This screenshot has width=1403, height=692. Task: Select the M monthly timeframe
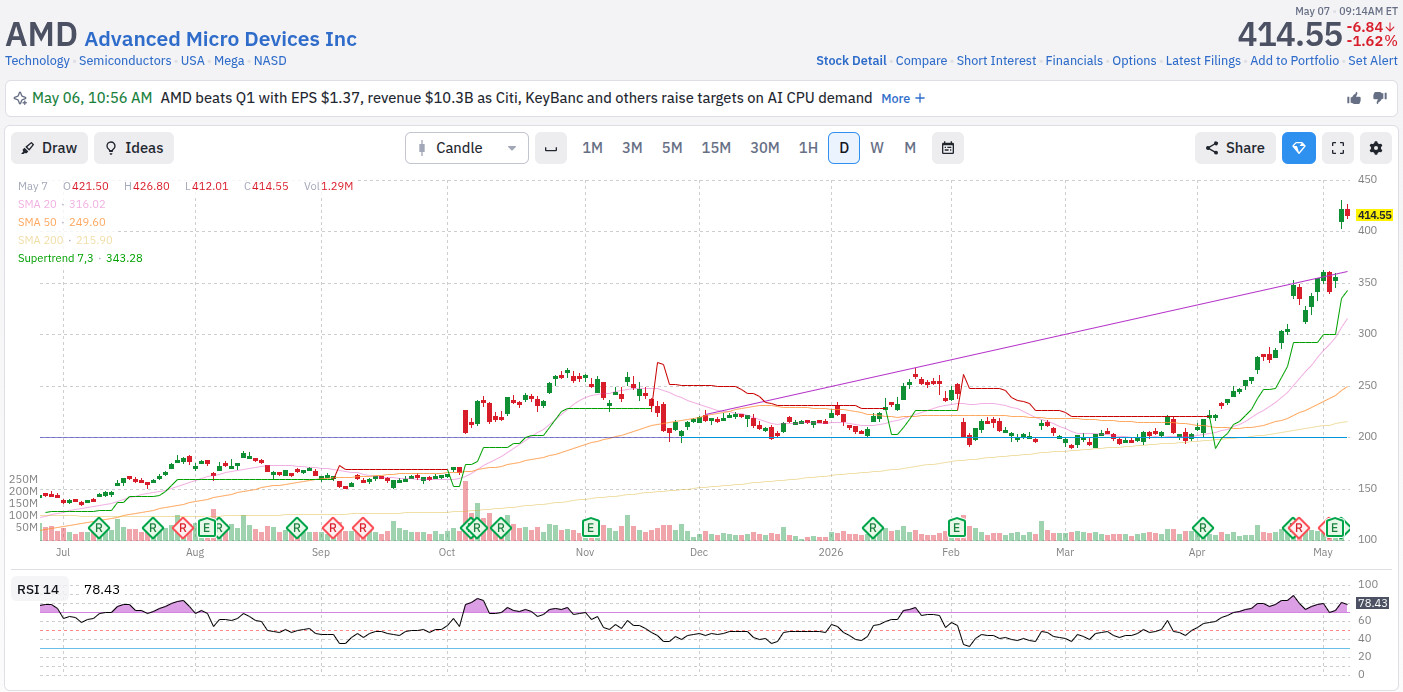point(910,148)
